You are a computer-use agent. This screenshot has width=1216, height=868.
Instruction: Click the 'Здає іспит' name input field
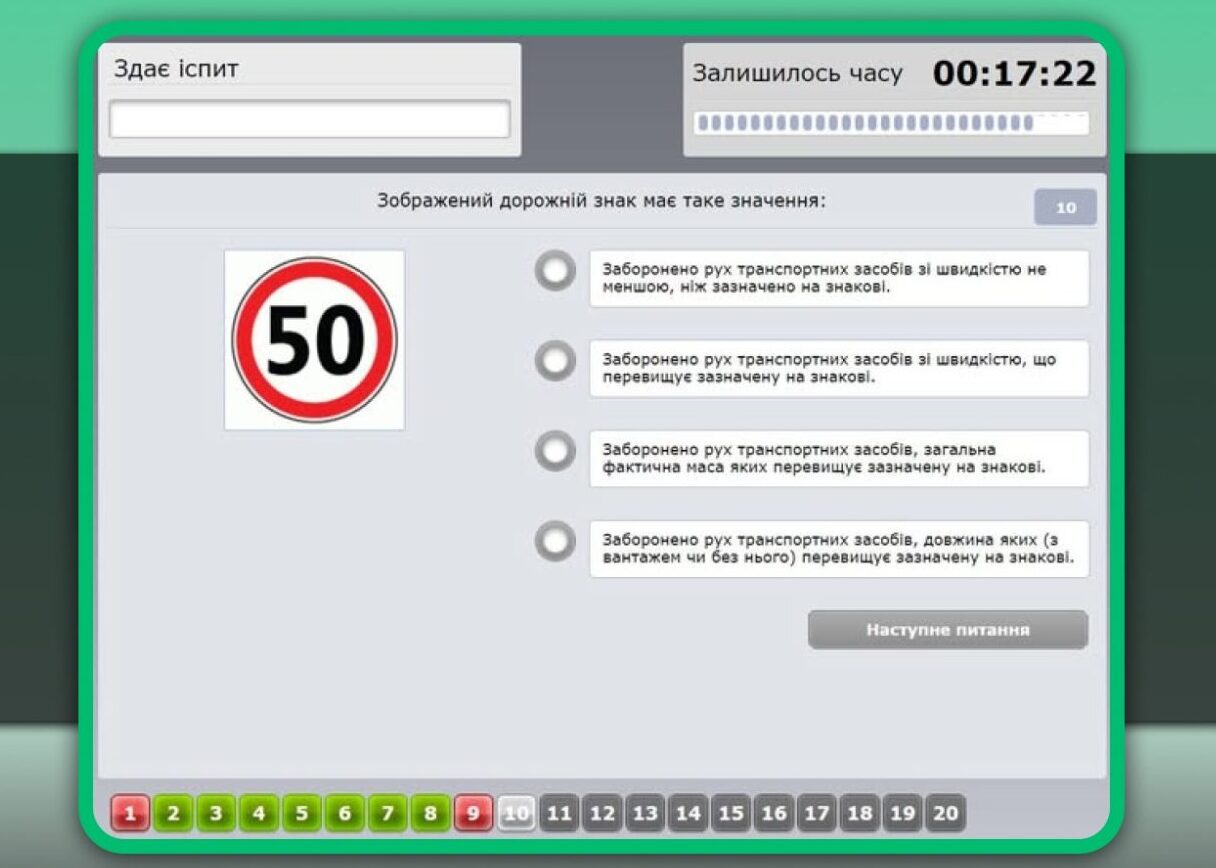pyautogui.click(x=309, y=120)
